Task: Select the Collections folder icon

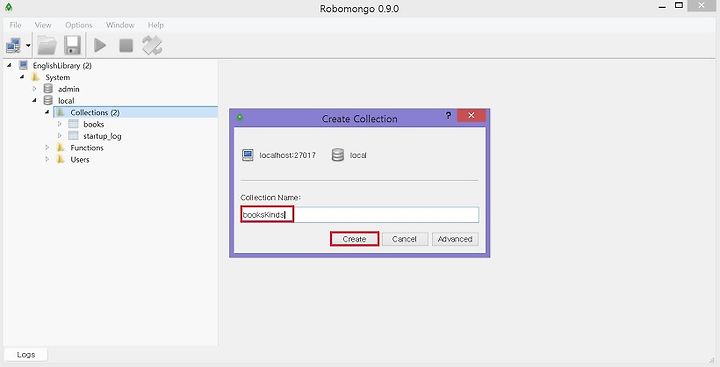Action: pyautogui.click(x=61, y=112)
